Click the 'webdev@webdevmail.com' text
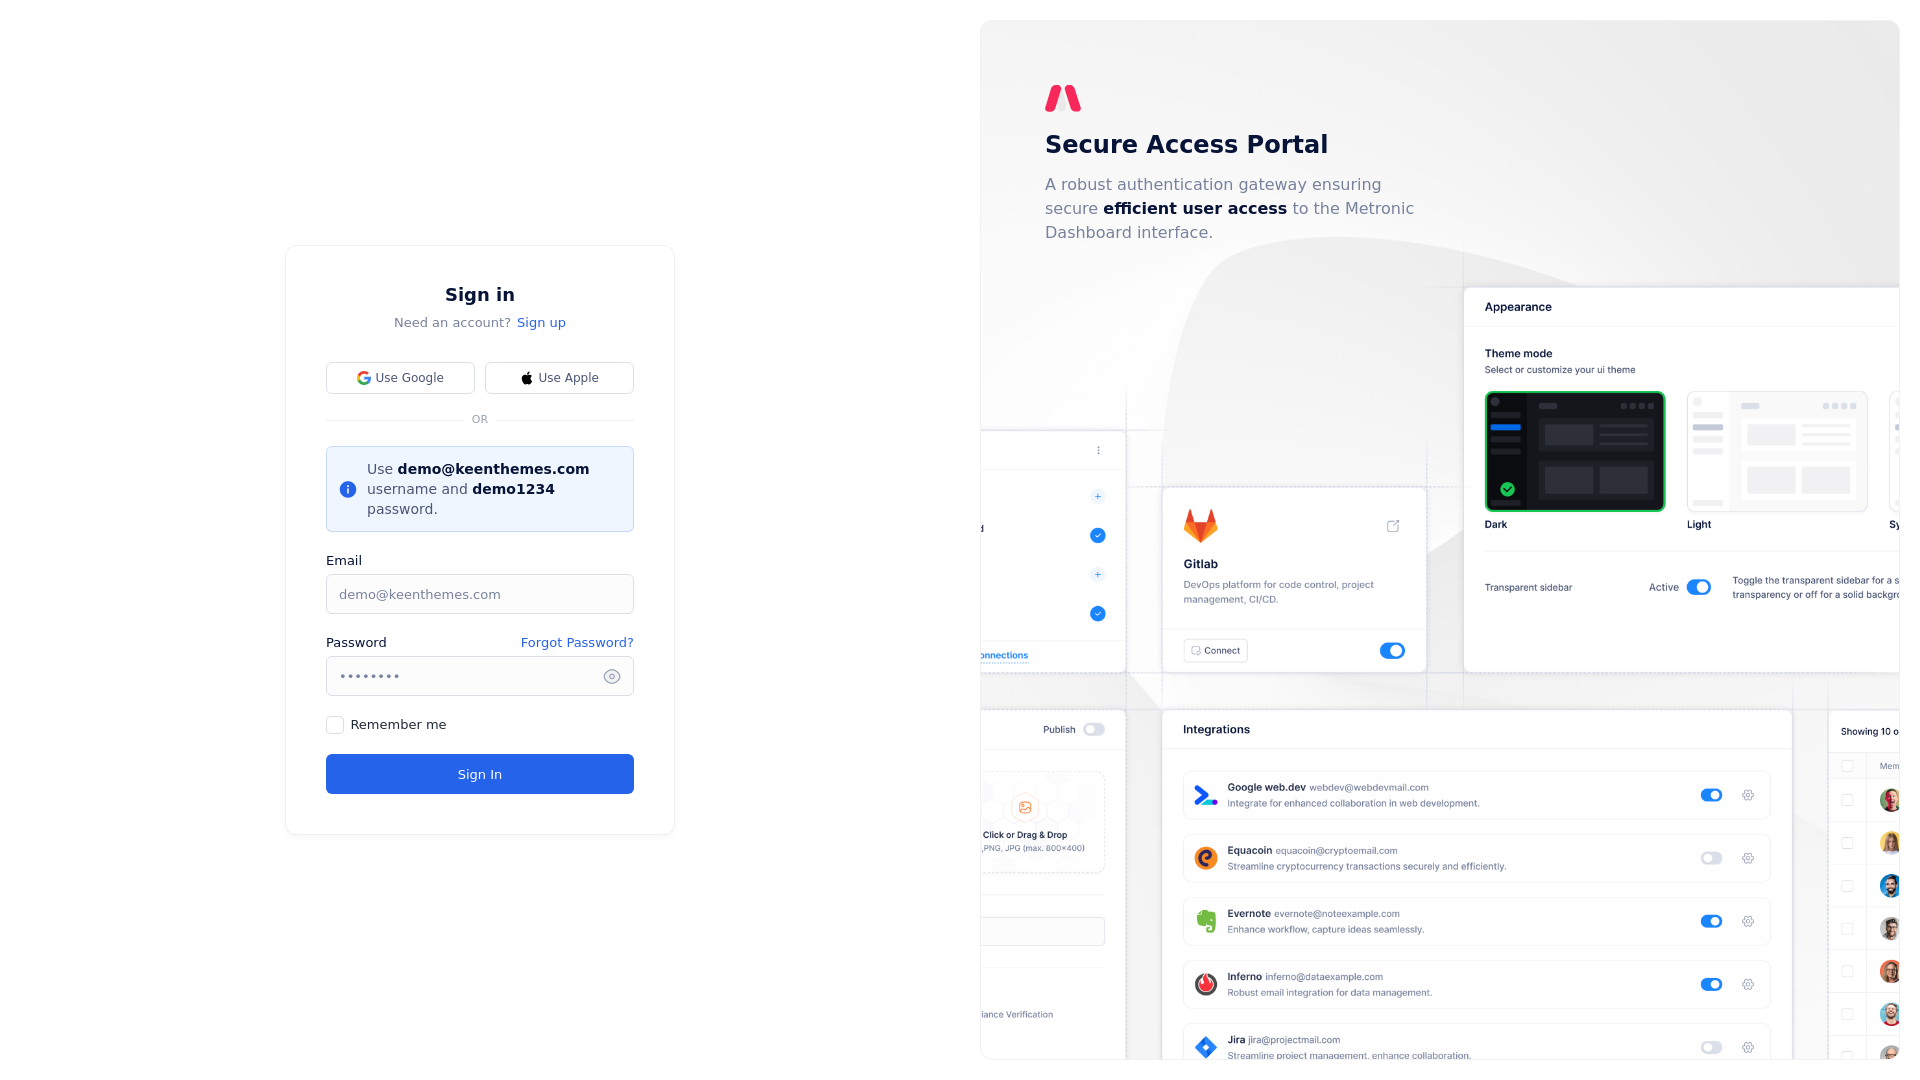The width and height of the screenshot is (1920, 1080). (x=1369, y=787)
